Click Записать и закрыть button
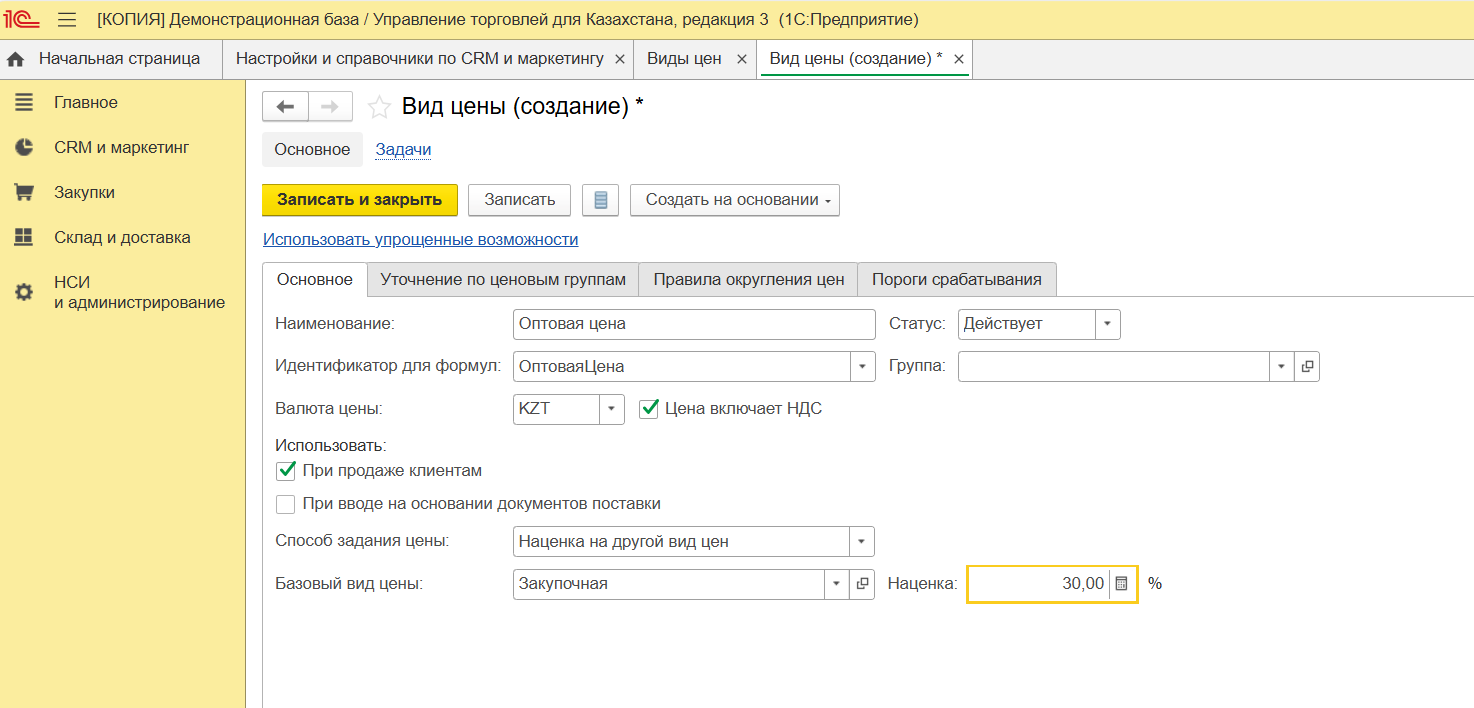This screenshot has width=1474, height=708. coord(359,200)
